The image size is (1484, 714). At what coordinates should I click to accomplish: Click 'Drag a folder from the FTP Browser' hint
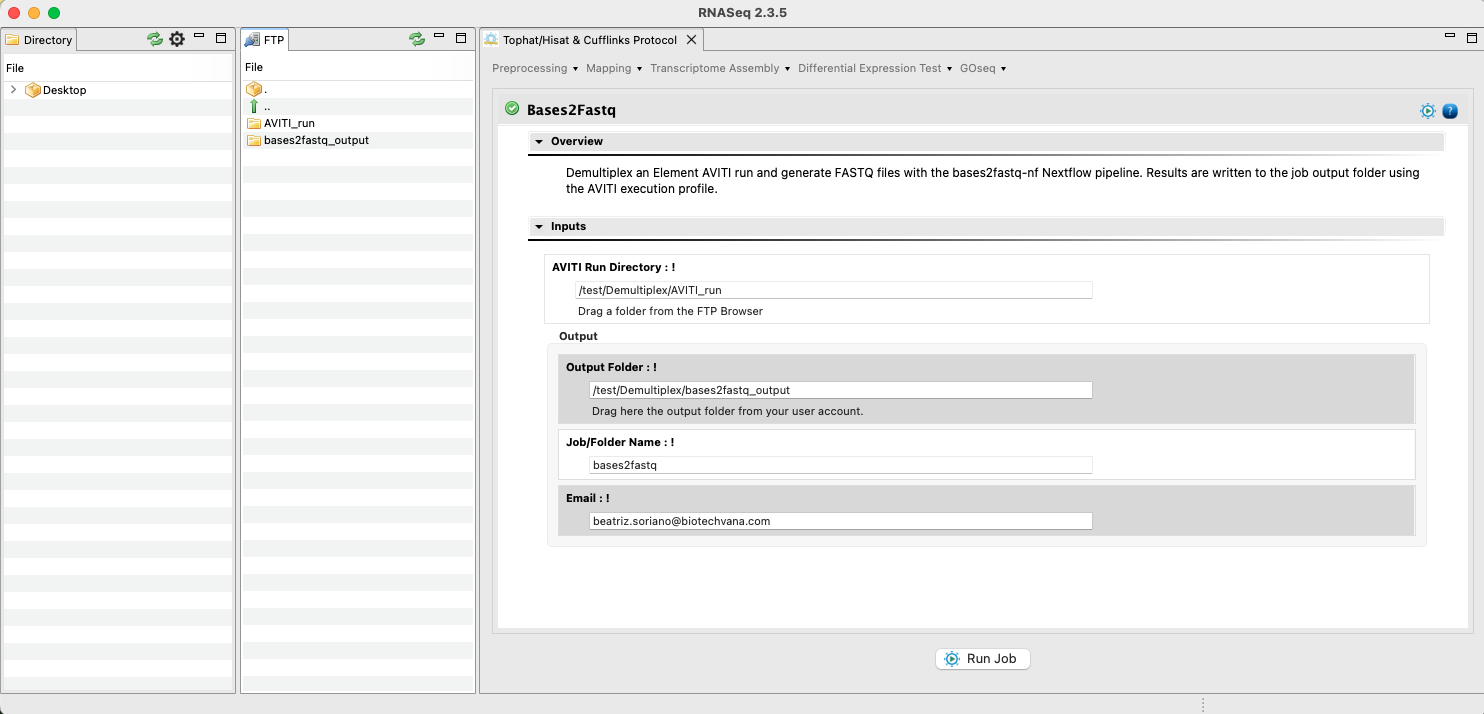(x=670, y=311)
